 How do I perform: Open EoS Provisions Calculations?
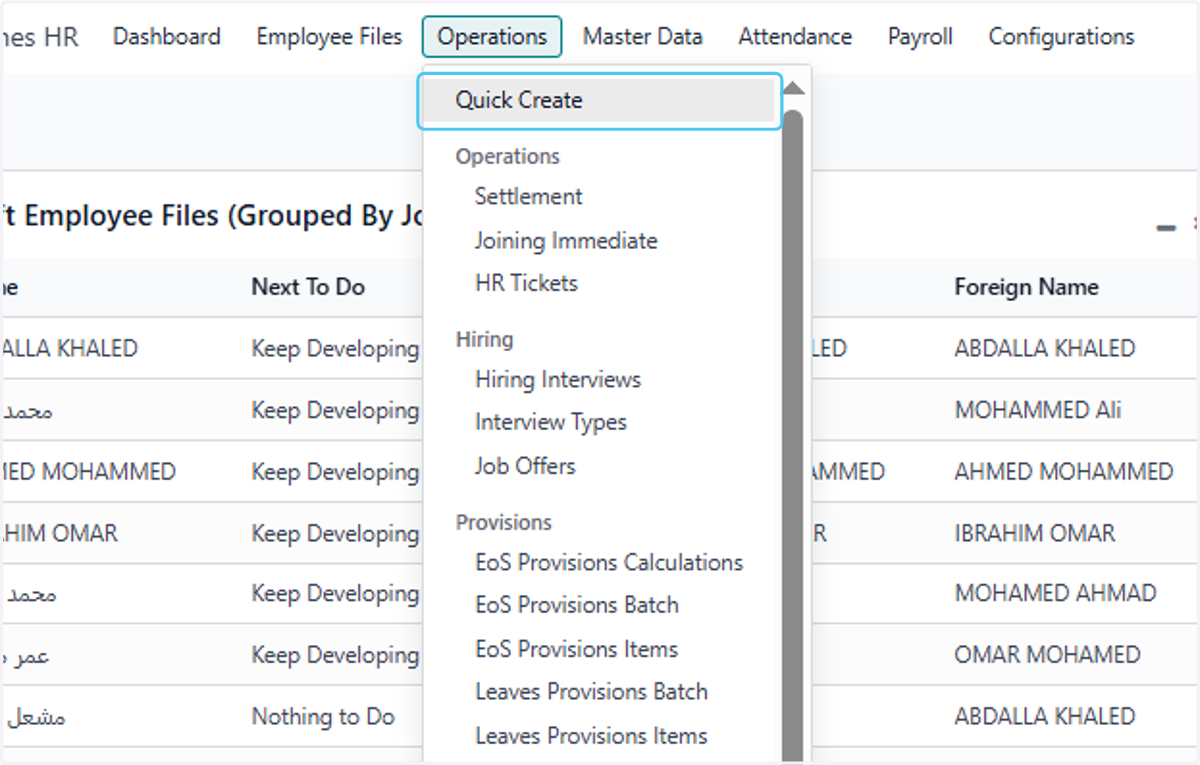[609, 563]
